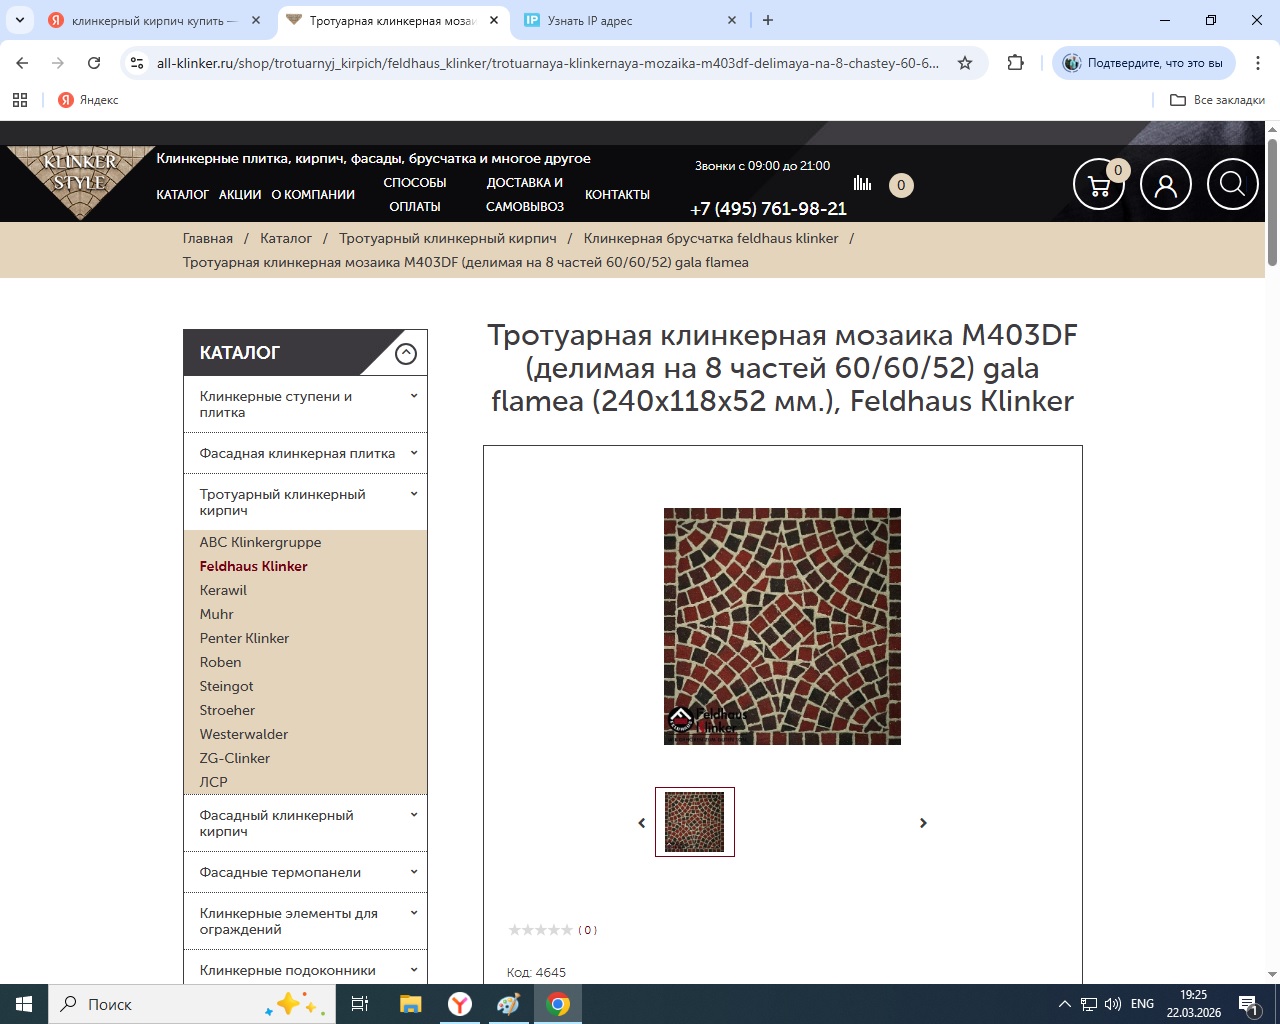Close the Узнать IP адрес tab
The image size is (1280, 1024).
pyautogui.click(x=732, y=20)
